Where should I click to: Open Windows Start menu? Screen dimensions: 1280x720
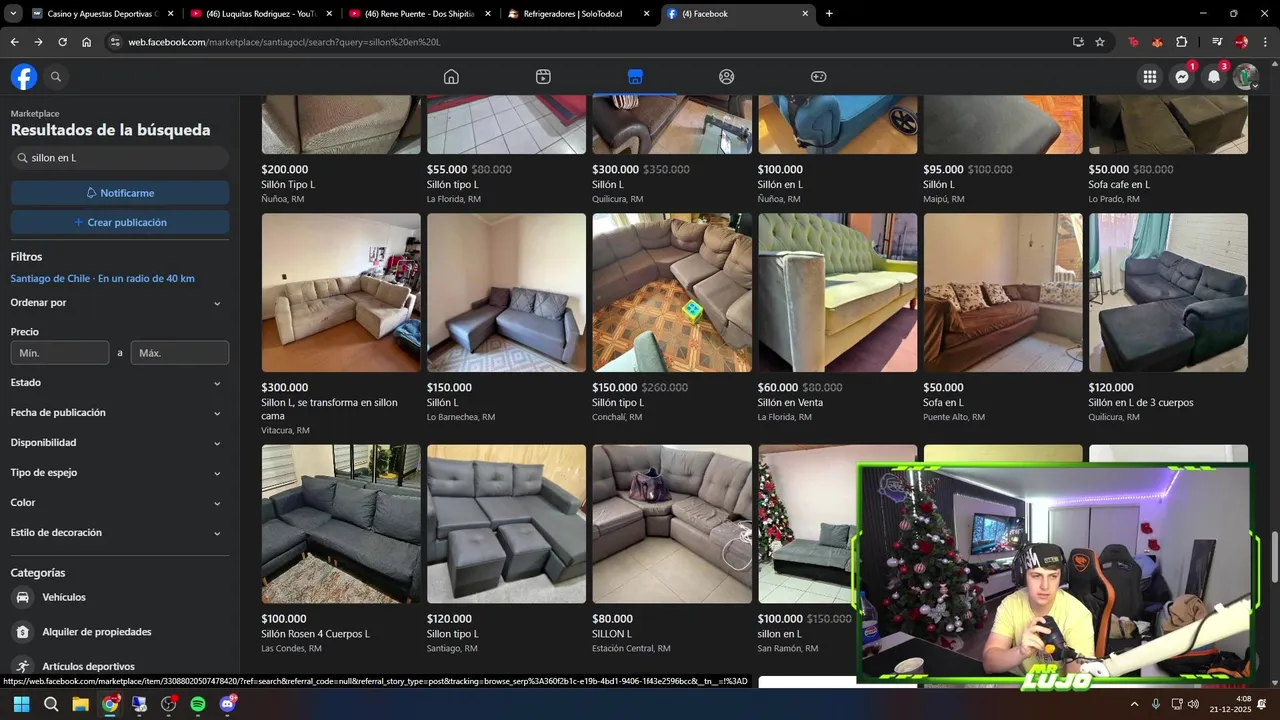pyautogui.click(x=21, y=704)
